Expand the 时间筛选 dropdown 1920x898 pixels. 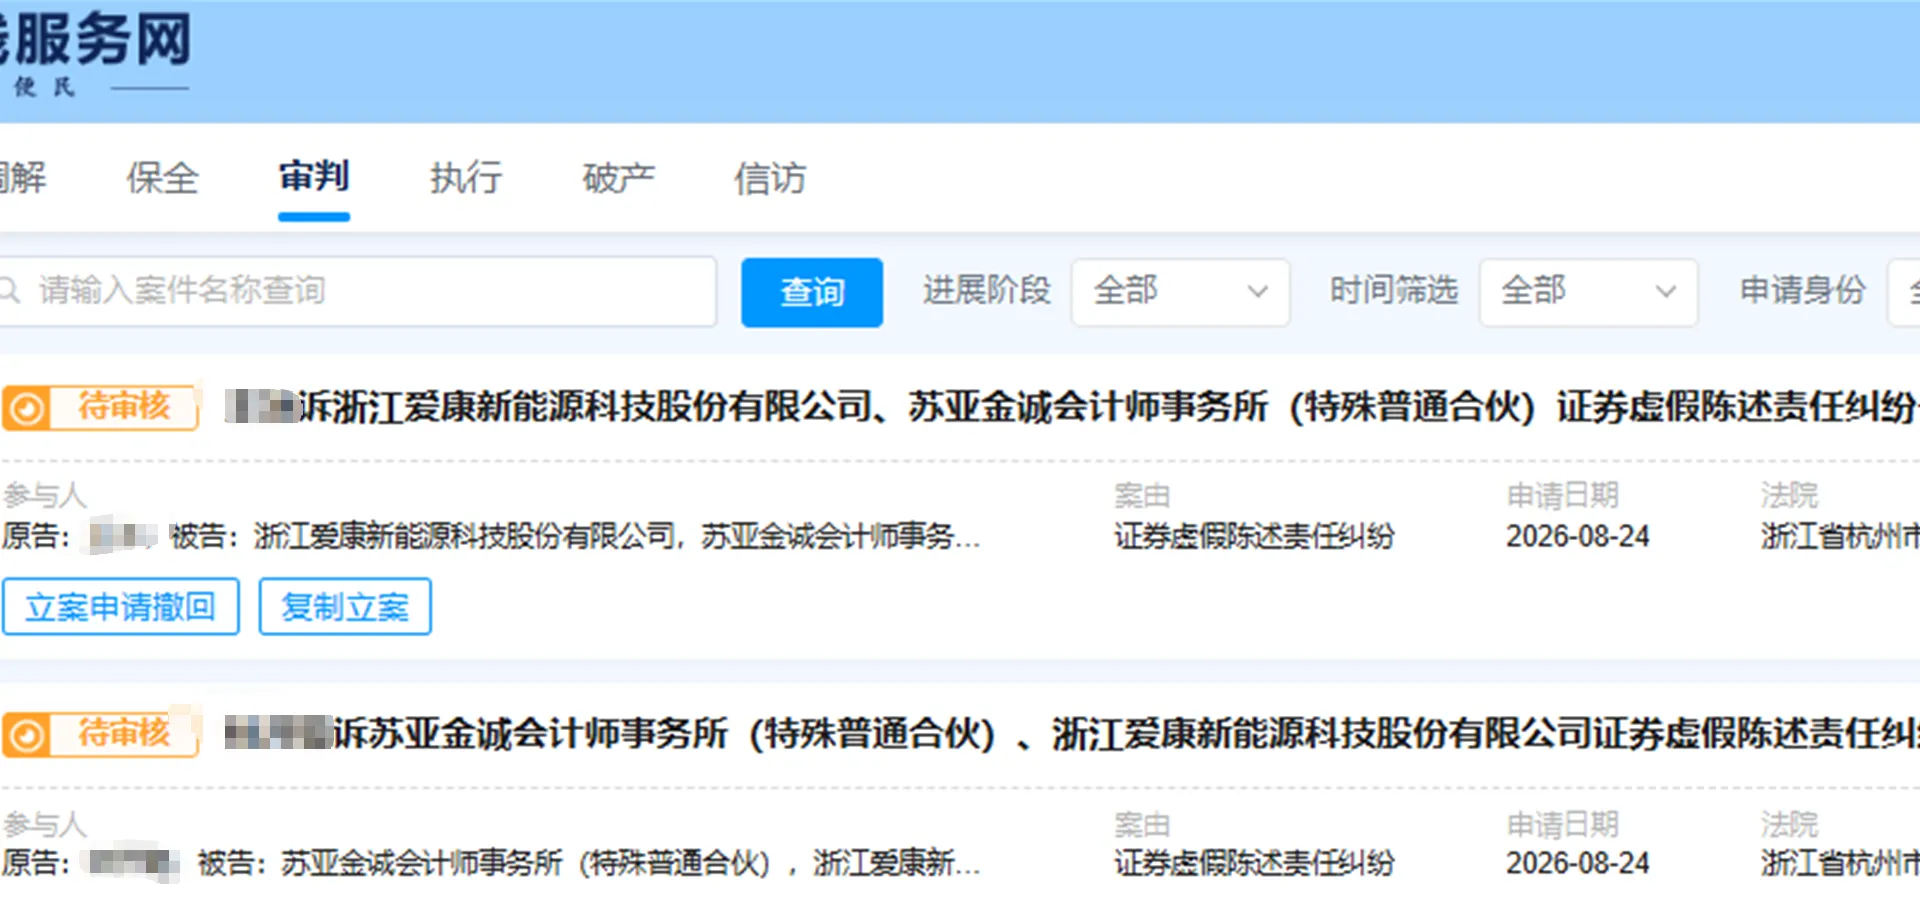pyautogui.click(x=1588, y=291)
